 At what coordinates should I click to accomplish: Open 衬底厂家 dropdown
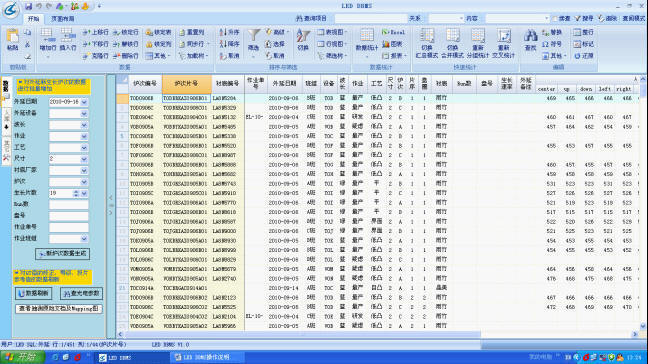[x=84, y=171]
